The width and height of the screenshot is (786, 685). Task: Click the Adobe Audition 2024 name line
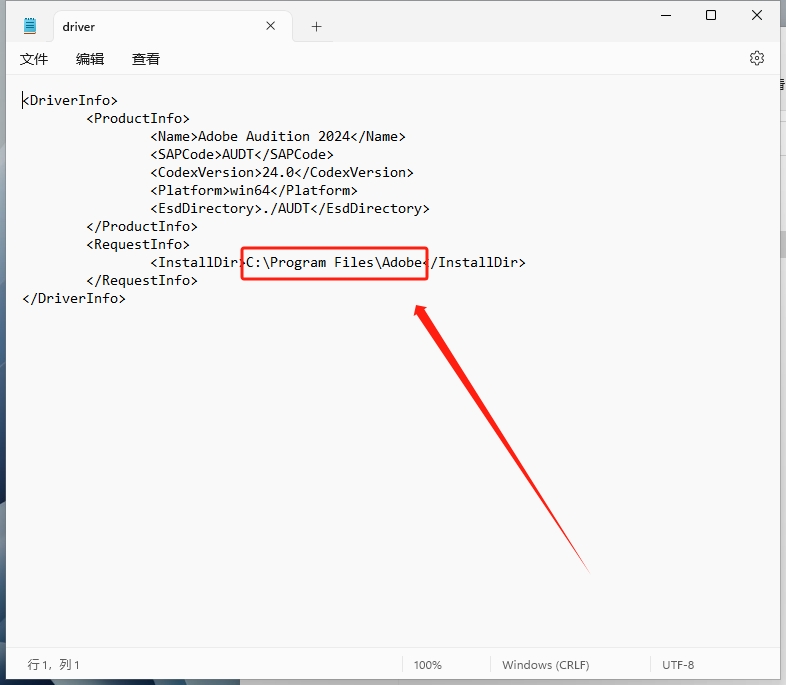point(278,136)
